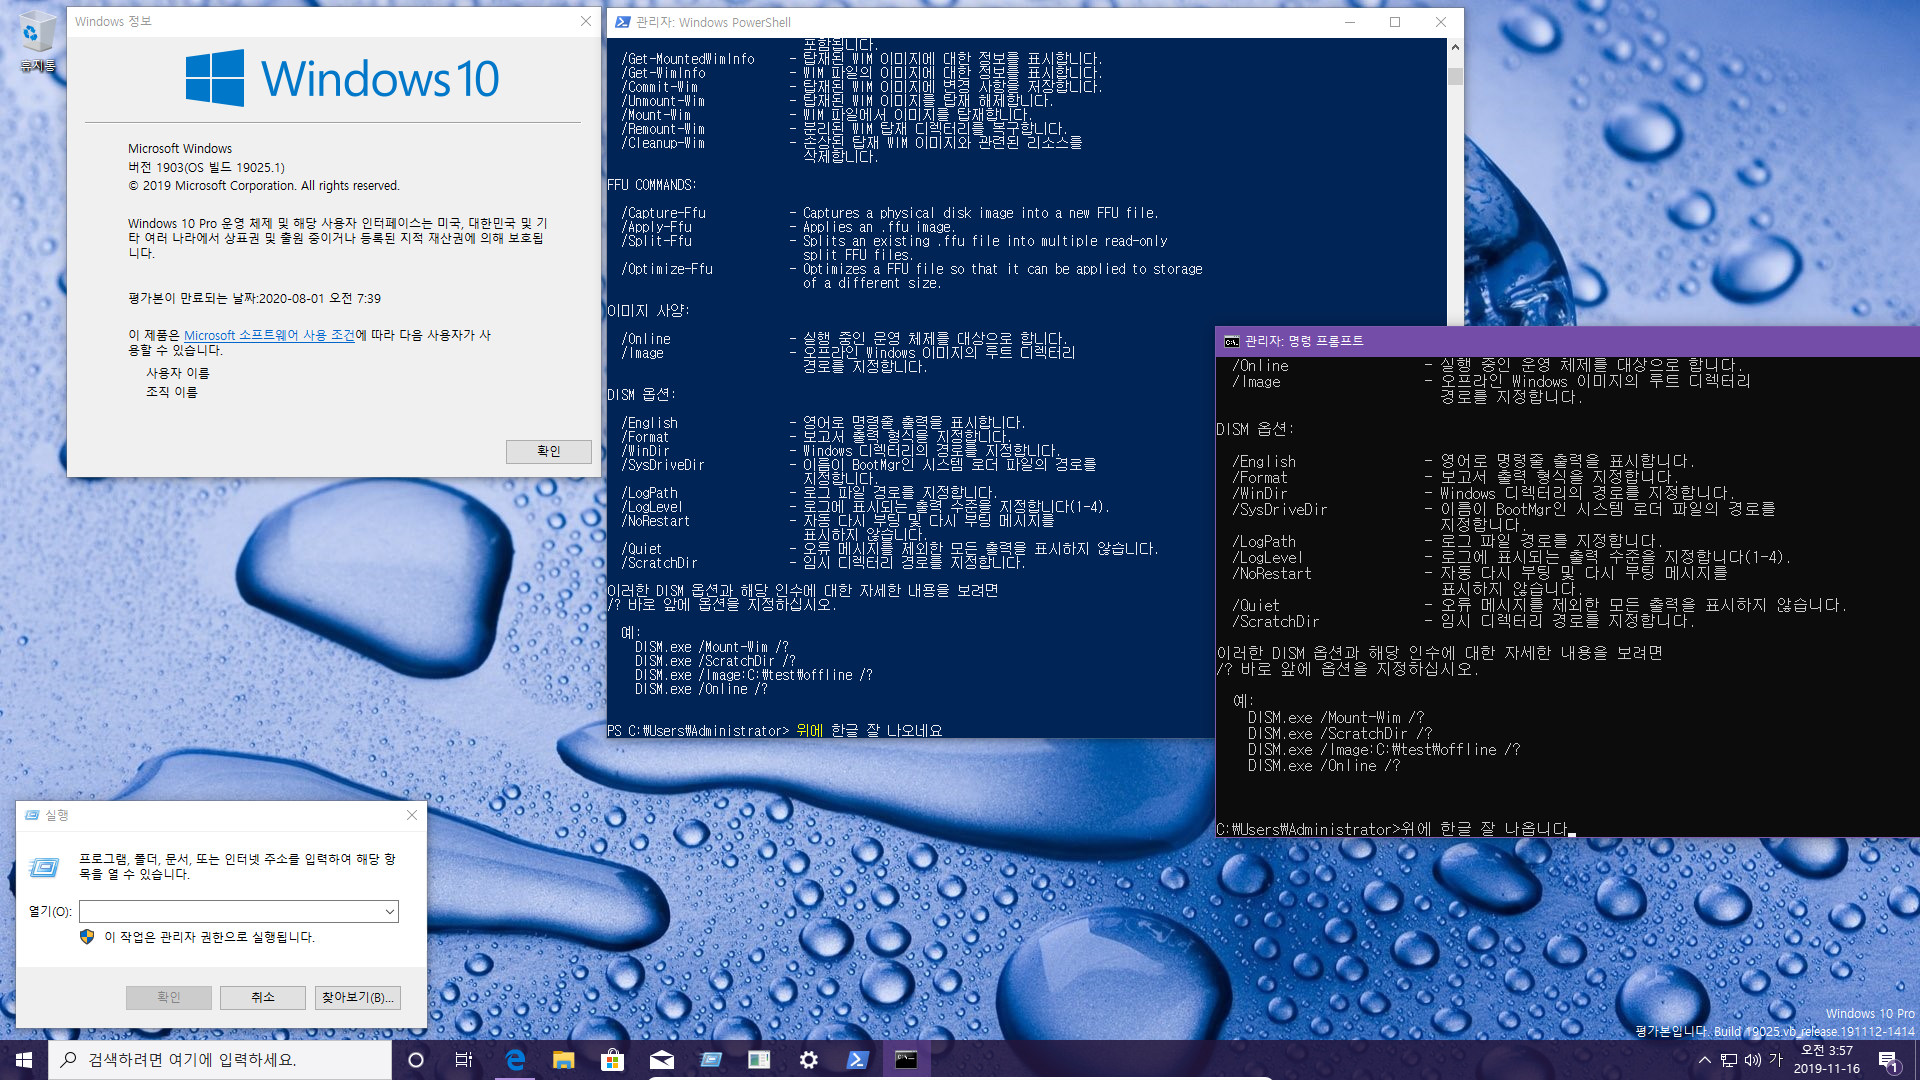
Task: Close the PowerShell window
Action: [x=1441, y=22]
